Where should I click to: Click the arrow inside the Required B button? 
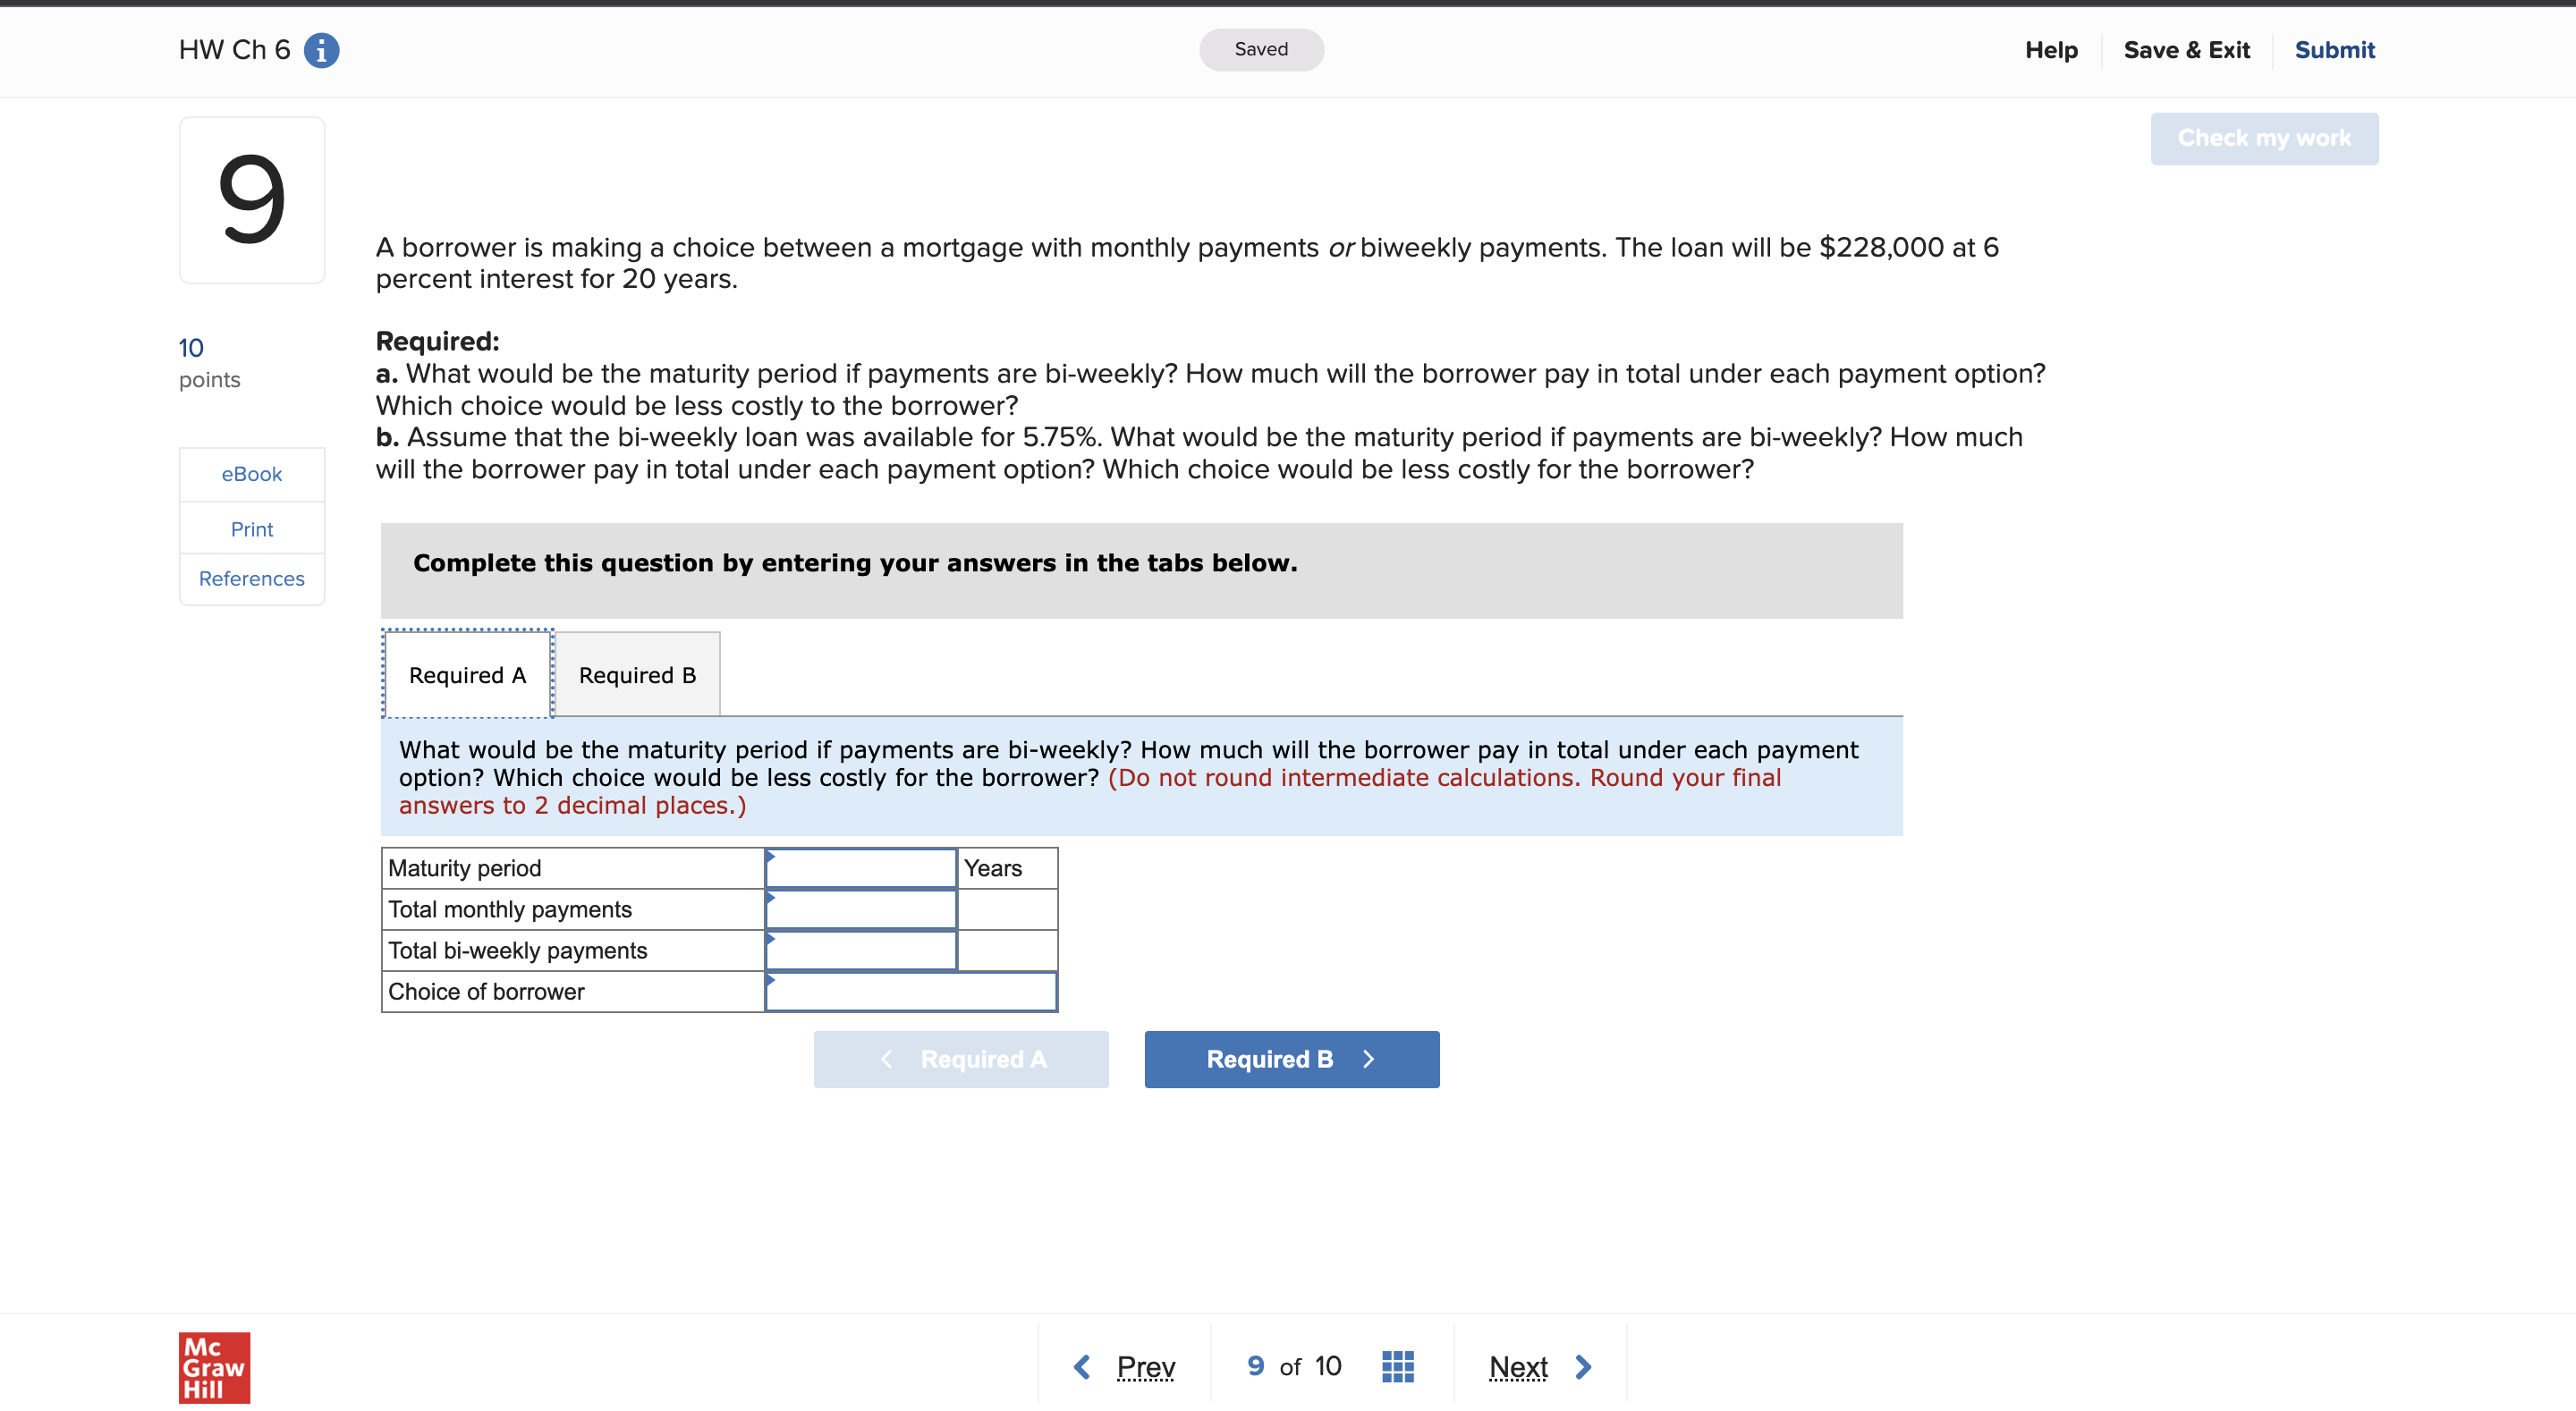pyautogui.click(x=1369, y=1059)
